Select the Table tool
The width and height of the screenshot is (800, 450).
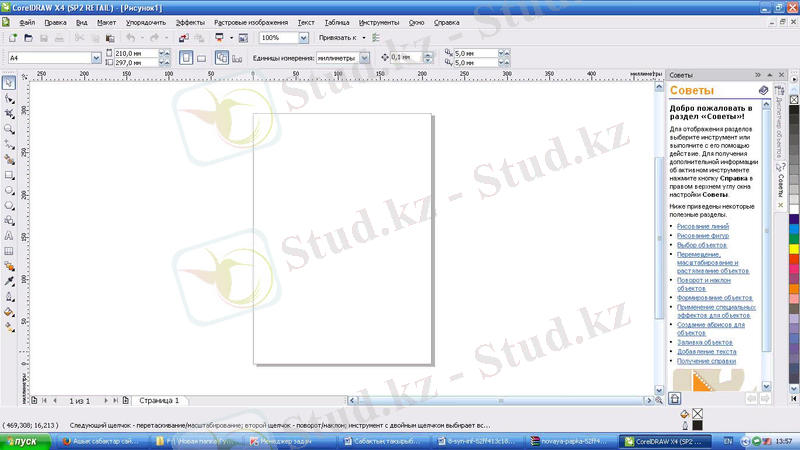(9, 251)
